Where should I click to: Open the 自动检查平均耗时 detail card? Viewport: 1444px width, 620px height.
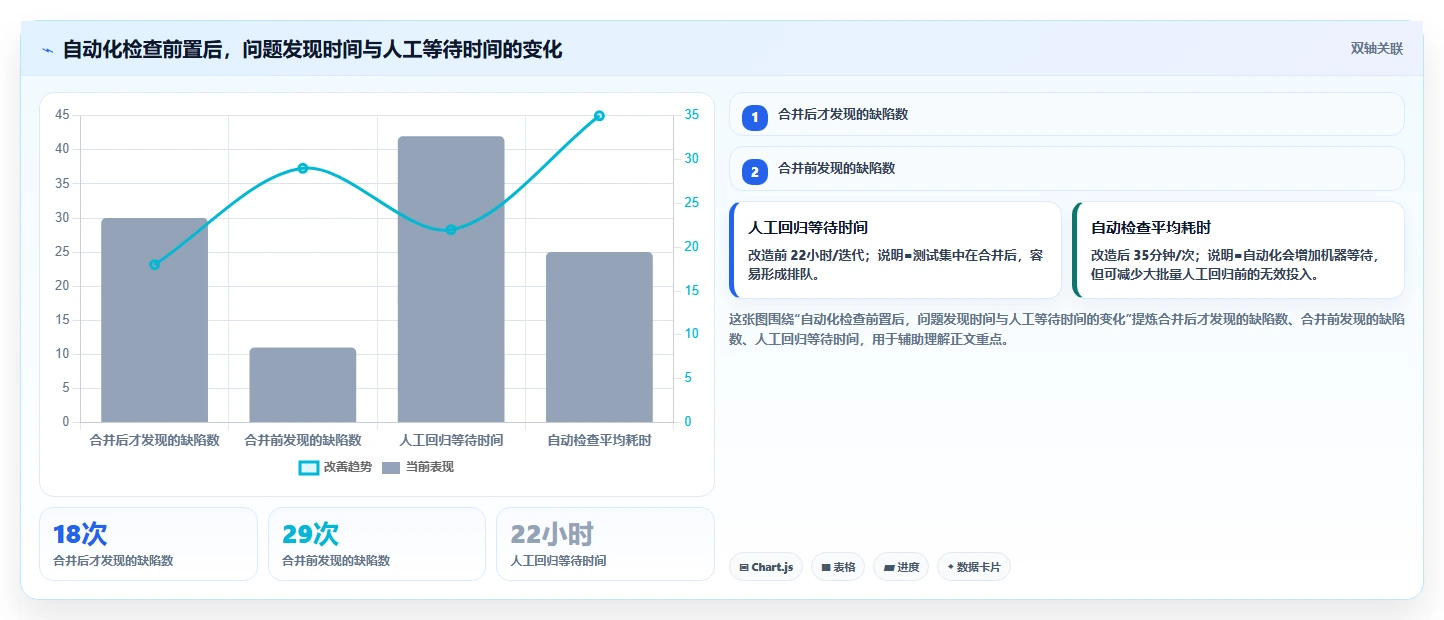click(x=1238, y=250)
